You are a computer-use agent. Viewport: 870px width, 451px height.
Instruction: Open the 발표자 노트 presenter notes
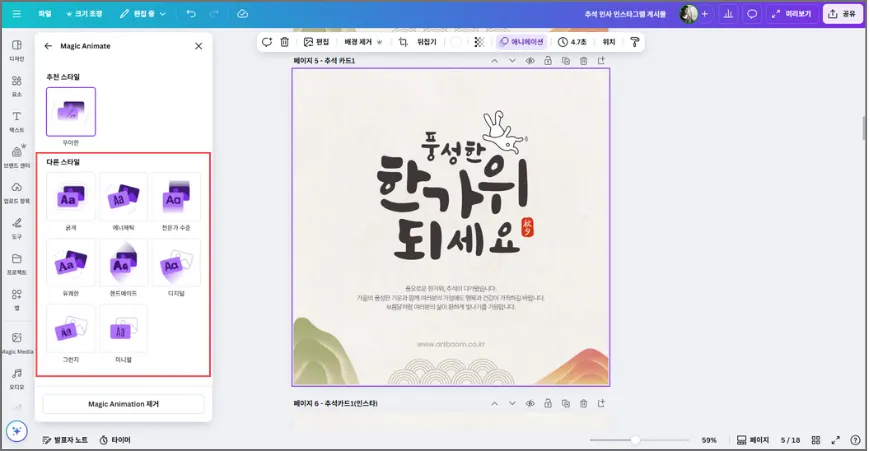click(x=65, y=440)
